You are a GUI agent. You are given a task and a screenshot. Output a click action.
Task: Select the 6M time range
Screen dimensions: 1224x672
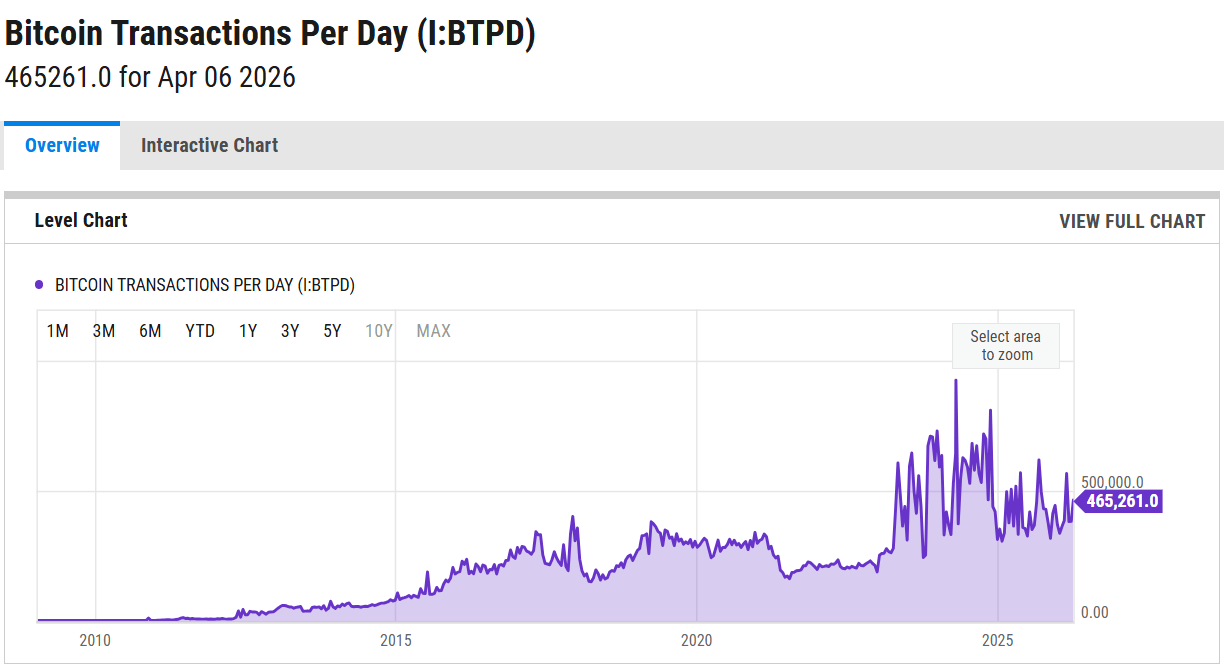(x=150, y=330)
